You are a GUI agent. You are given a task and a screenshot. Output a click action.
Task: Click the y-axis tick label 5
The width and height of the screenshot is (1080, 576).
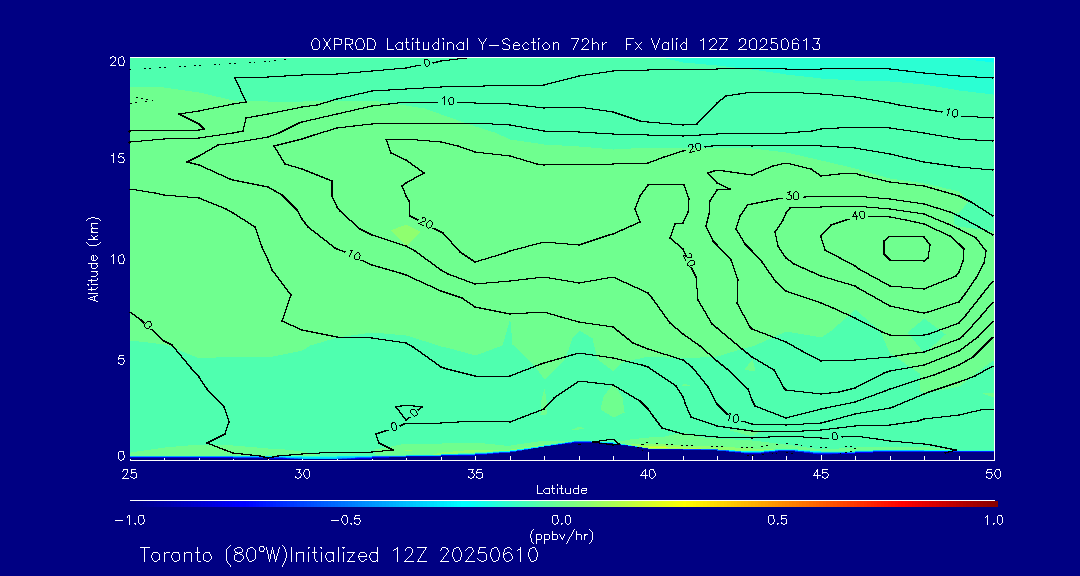tap(120, 360)
